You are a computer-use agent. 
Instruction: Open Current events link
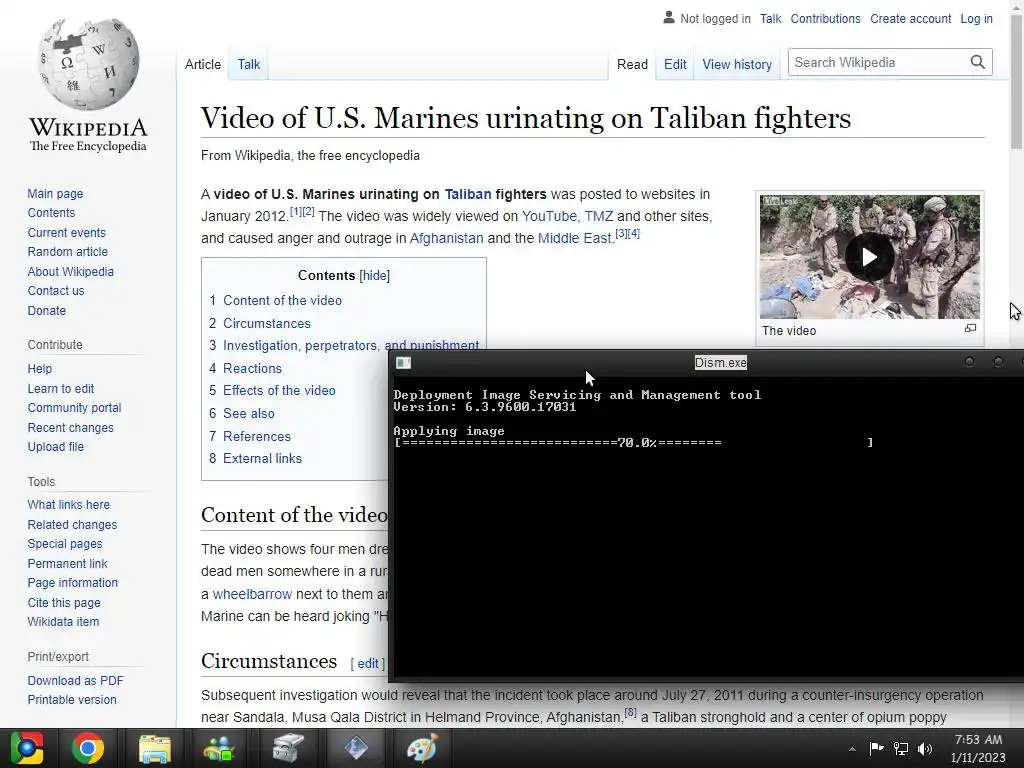[x=66, y=232]
